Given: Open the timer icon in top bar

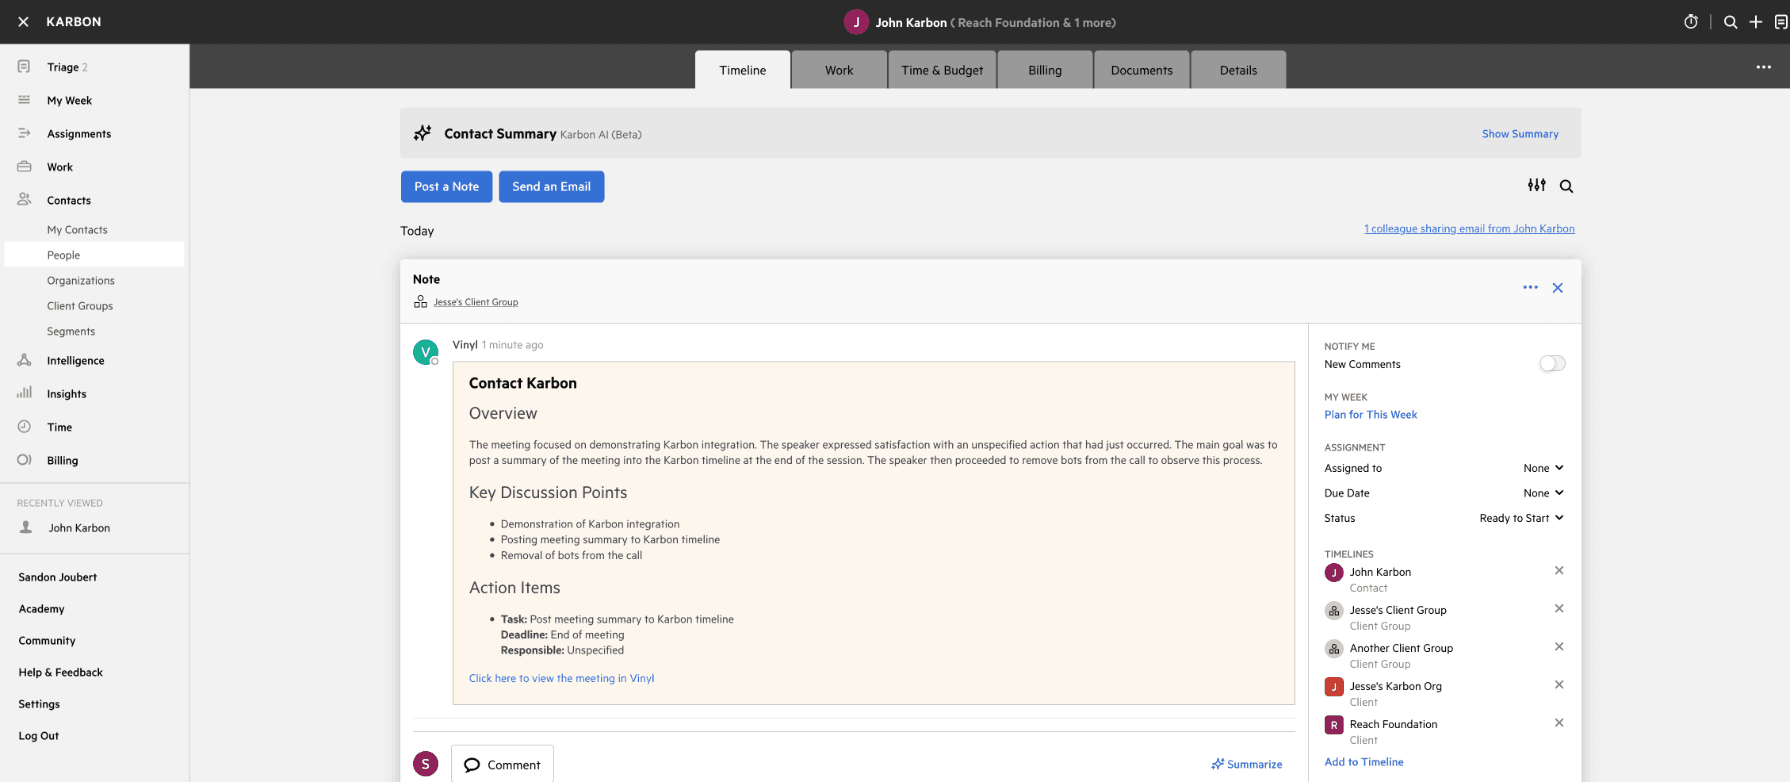Looking at the screenshot, I should (x=1691, y=22).
